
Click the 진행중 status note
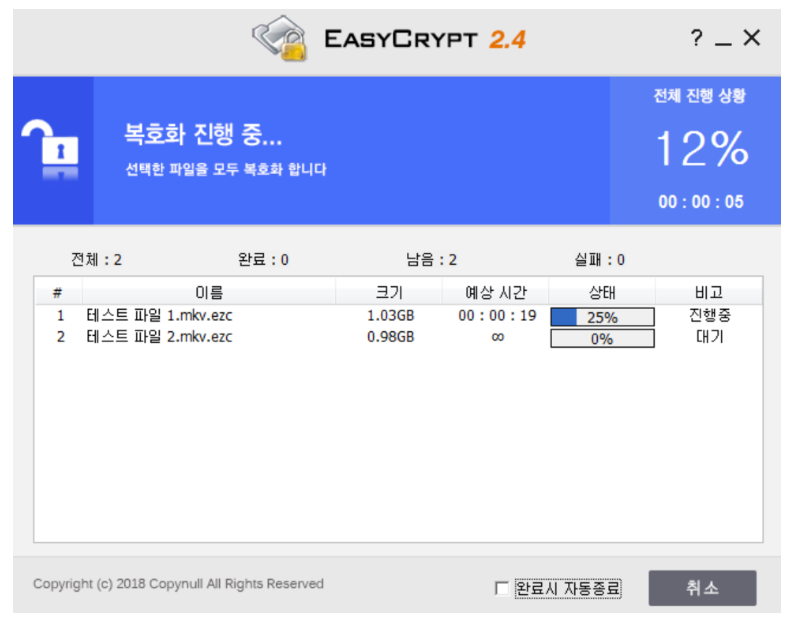point(710,316)
